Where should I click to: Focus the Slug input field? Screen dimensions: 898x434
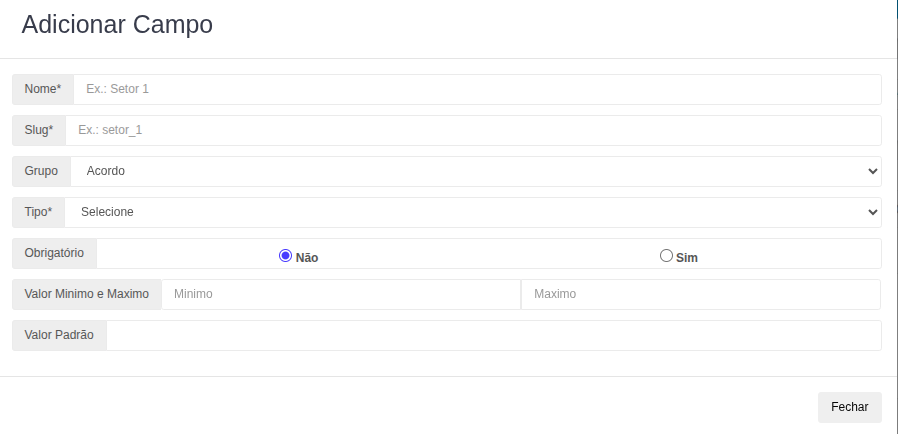[x=473, y=130]
